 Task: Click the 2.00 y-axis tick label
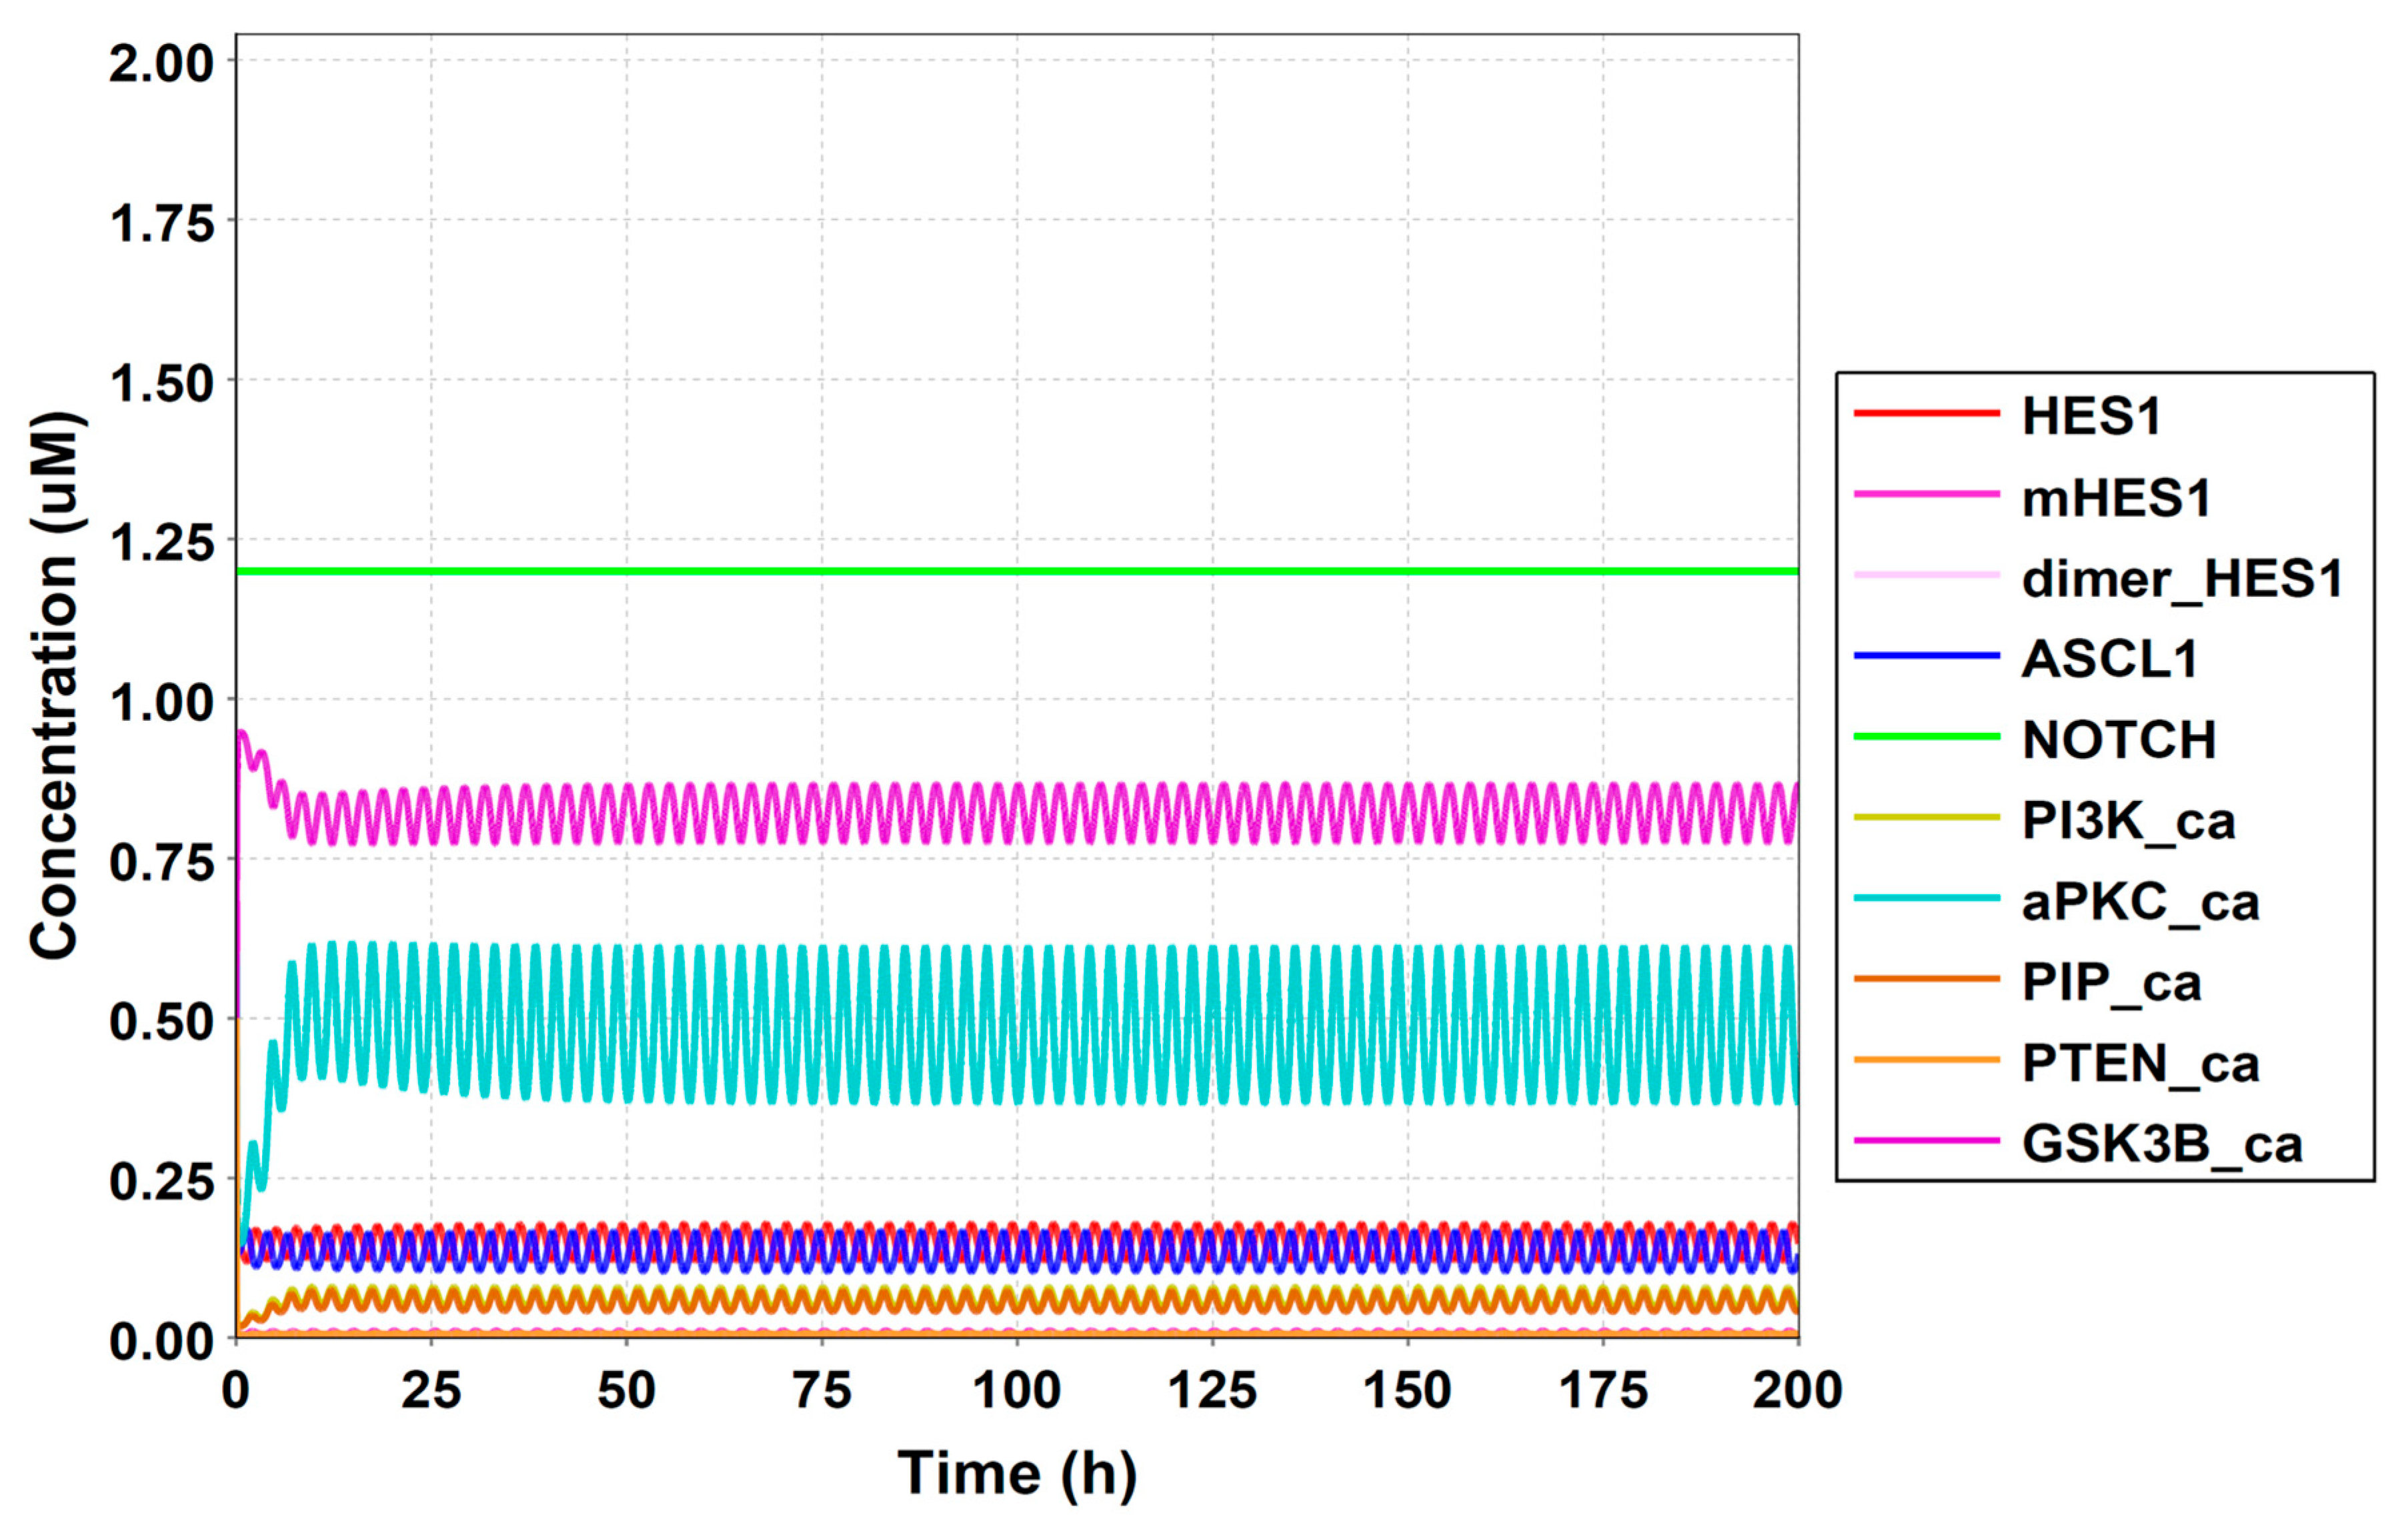[161, 64]
